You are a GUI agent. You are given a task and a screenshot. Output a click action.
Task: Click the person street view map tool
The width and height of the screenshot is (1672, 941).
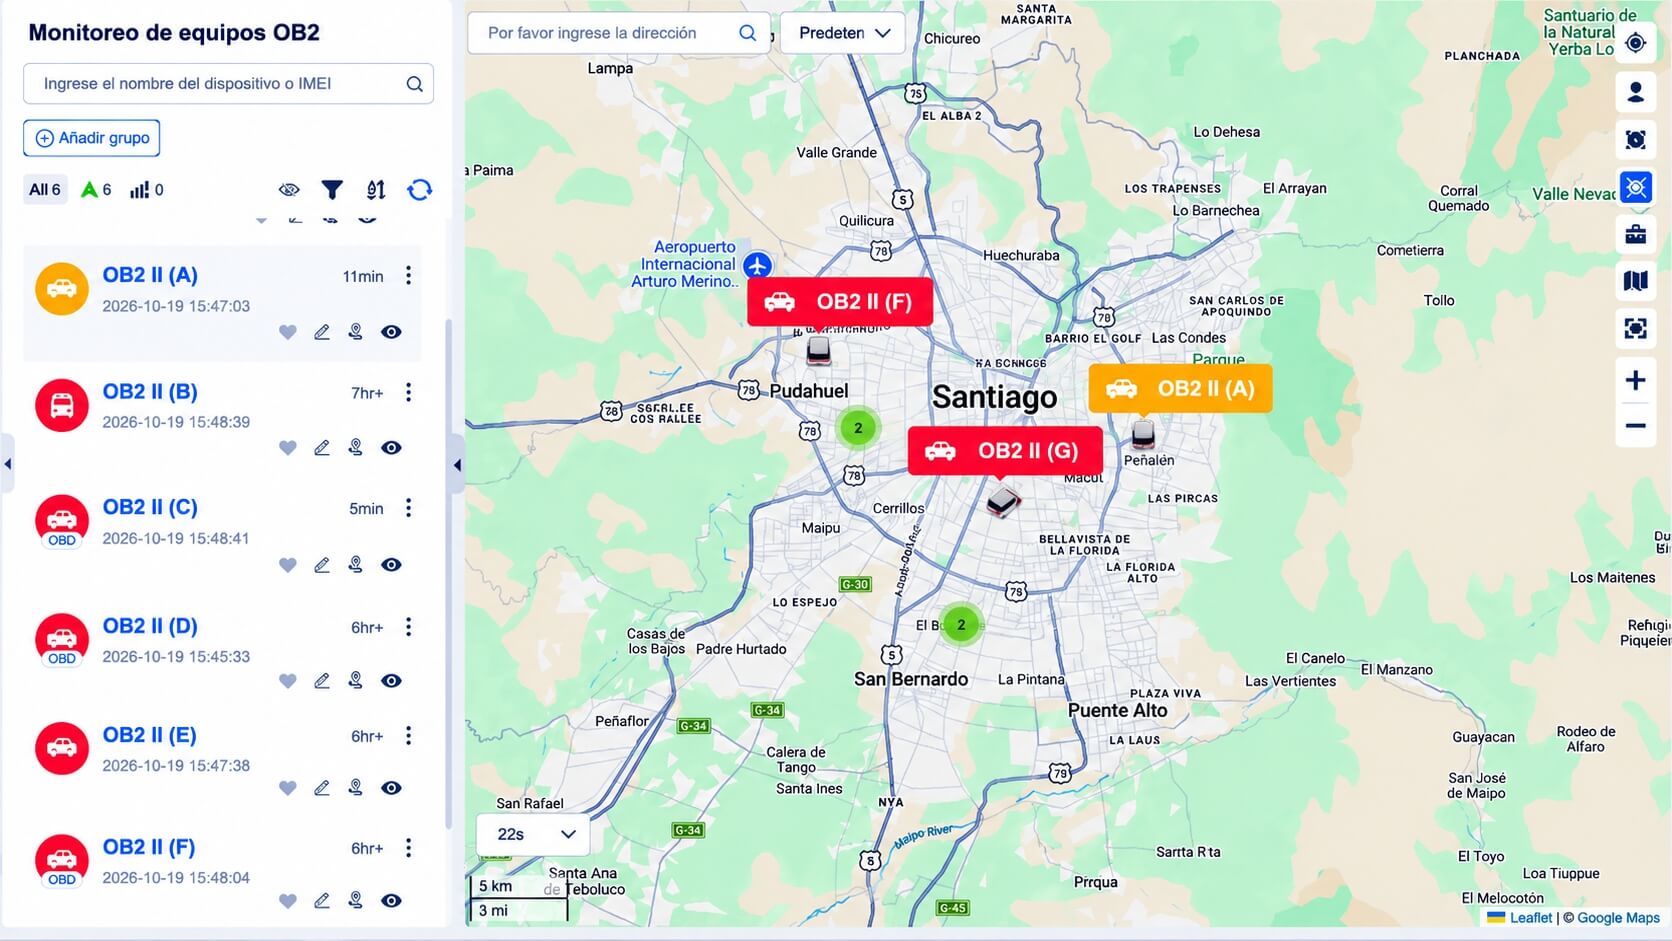1636,92
